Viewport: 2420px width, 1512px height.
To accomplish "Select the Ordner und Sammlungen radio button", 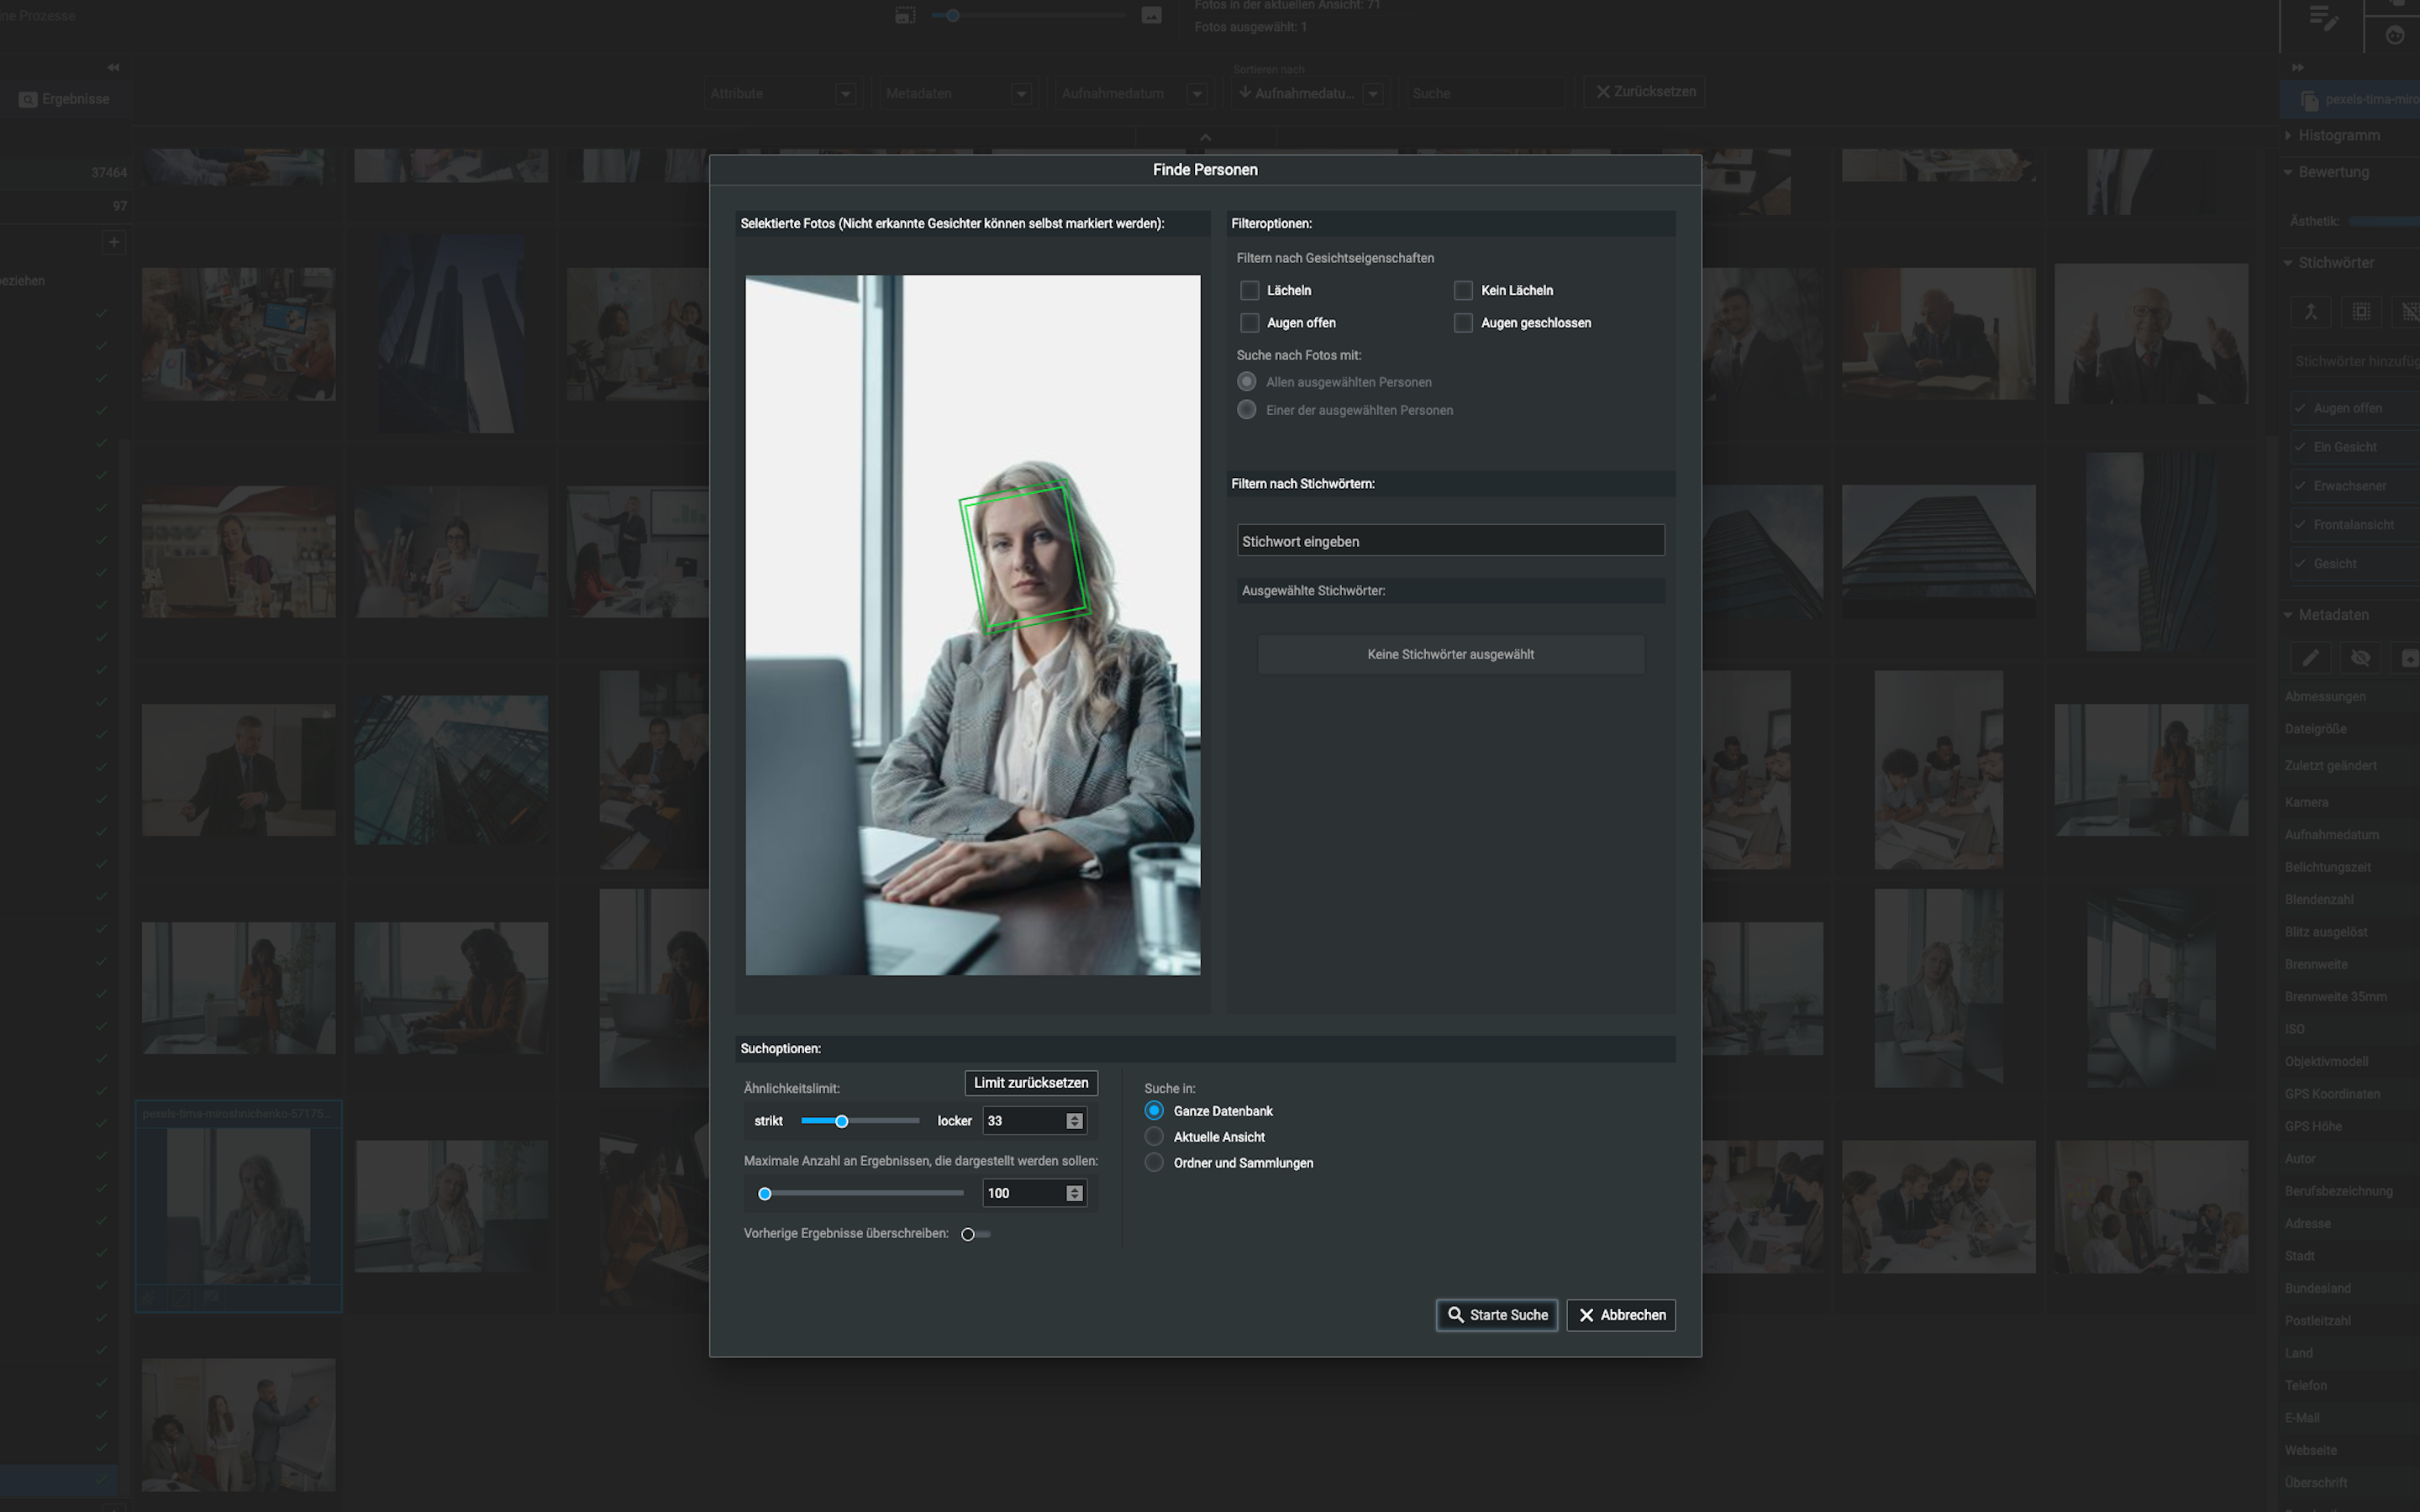I will (x=1154, y=1162).
